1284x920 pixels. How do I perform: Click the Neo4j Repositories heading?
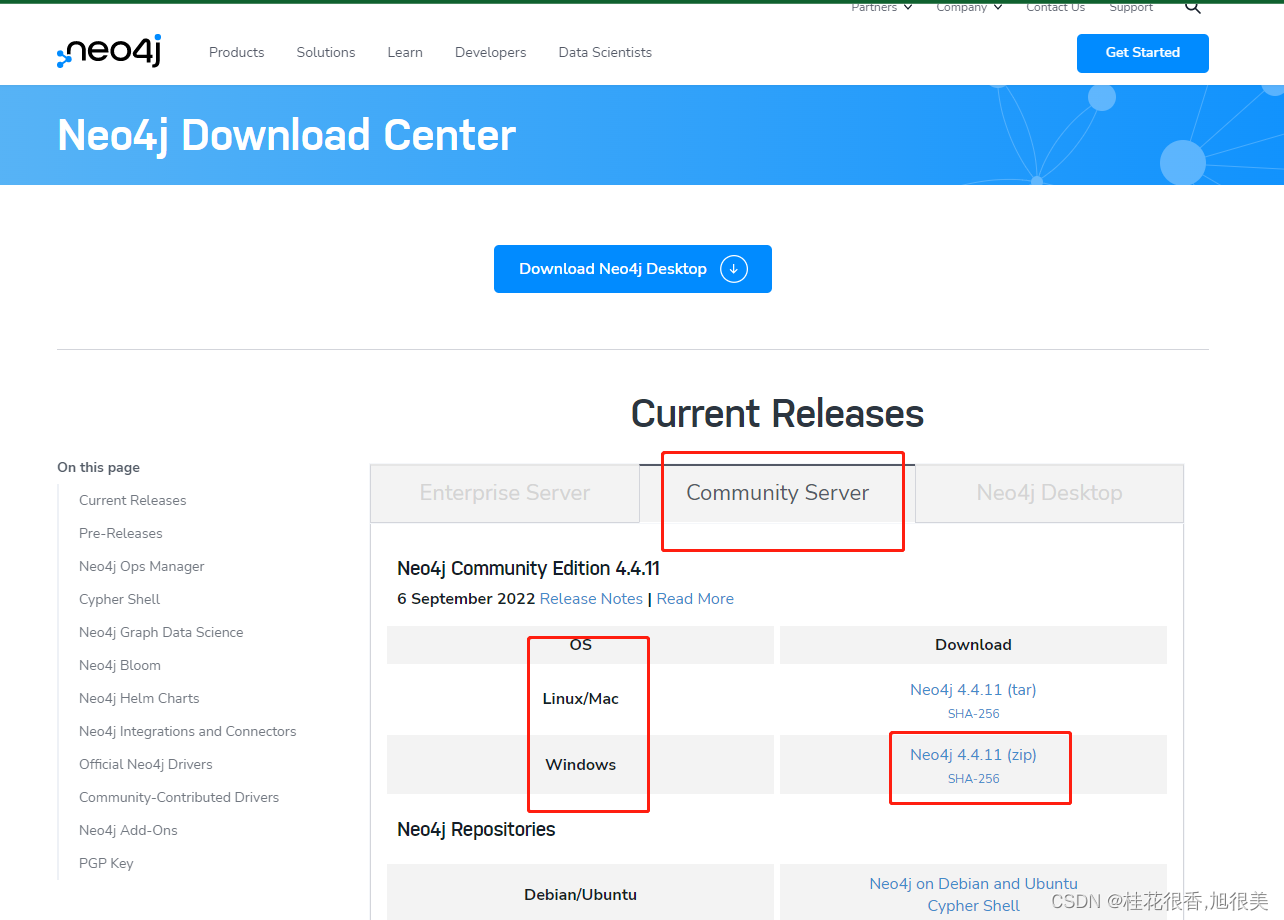476,829
